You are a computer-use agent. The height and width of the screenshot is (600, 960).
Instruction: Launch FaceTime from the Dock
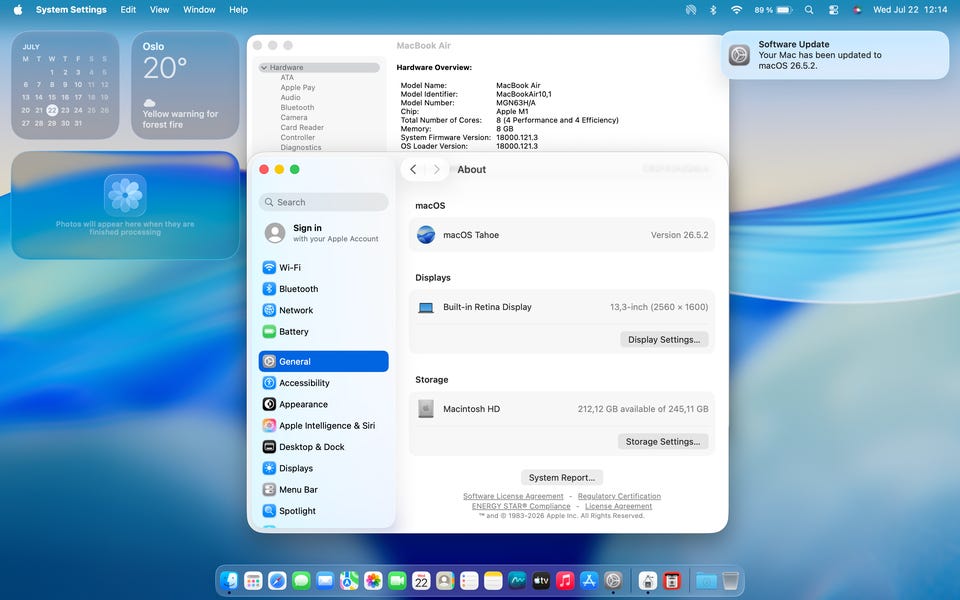(397, 580)
